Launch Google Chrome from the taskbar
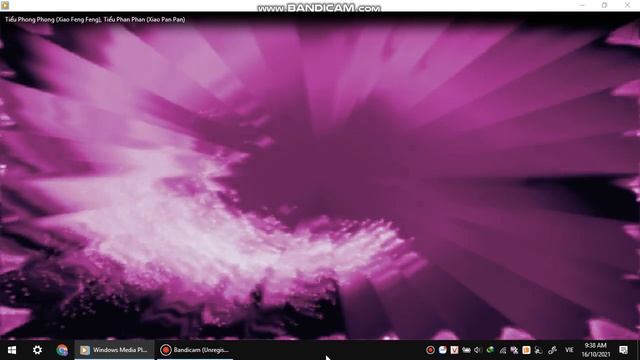The image size is (640, 360). point(62,350)
